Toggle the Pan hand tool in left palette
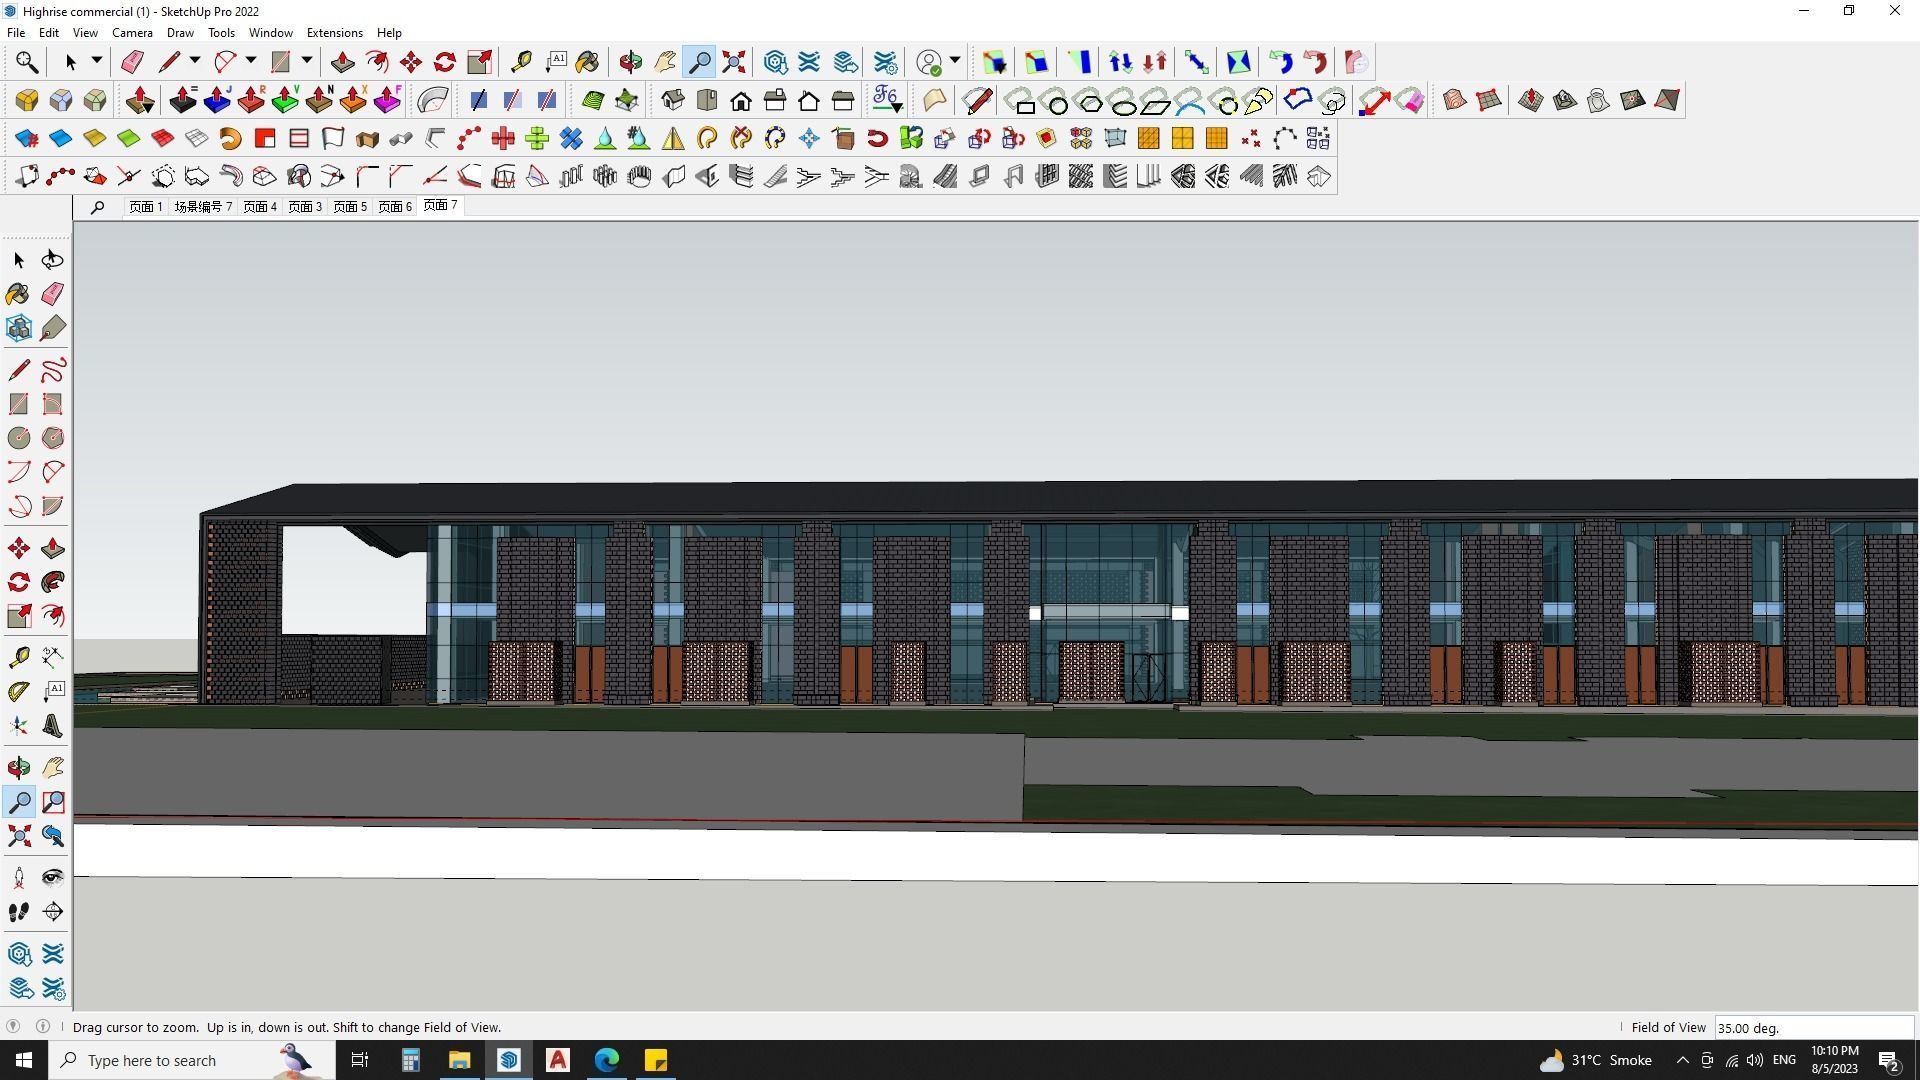The image size is (1920, 1080). (x=52, y=768)
